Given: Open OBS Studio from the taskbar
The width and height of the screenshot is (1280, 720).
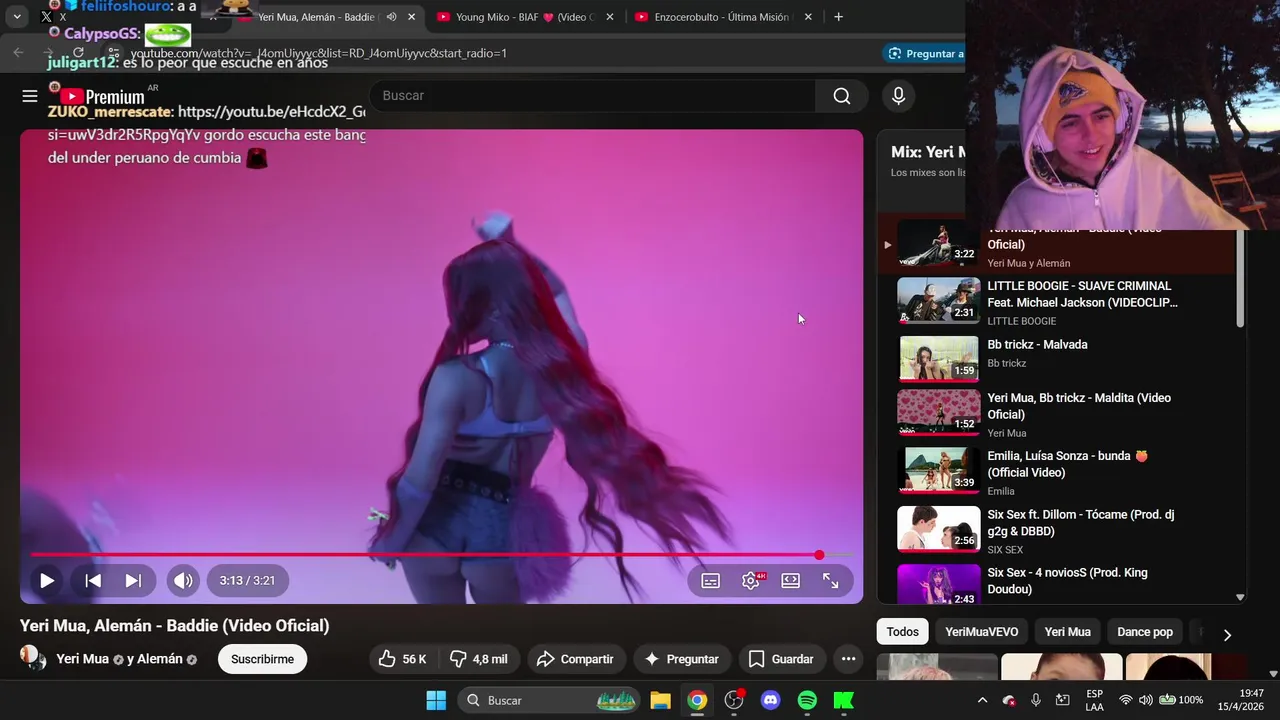Looking at the screenshot, I should click(734, 700).
